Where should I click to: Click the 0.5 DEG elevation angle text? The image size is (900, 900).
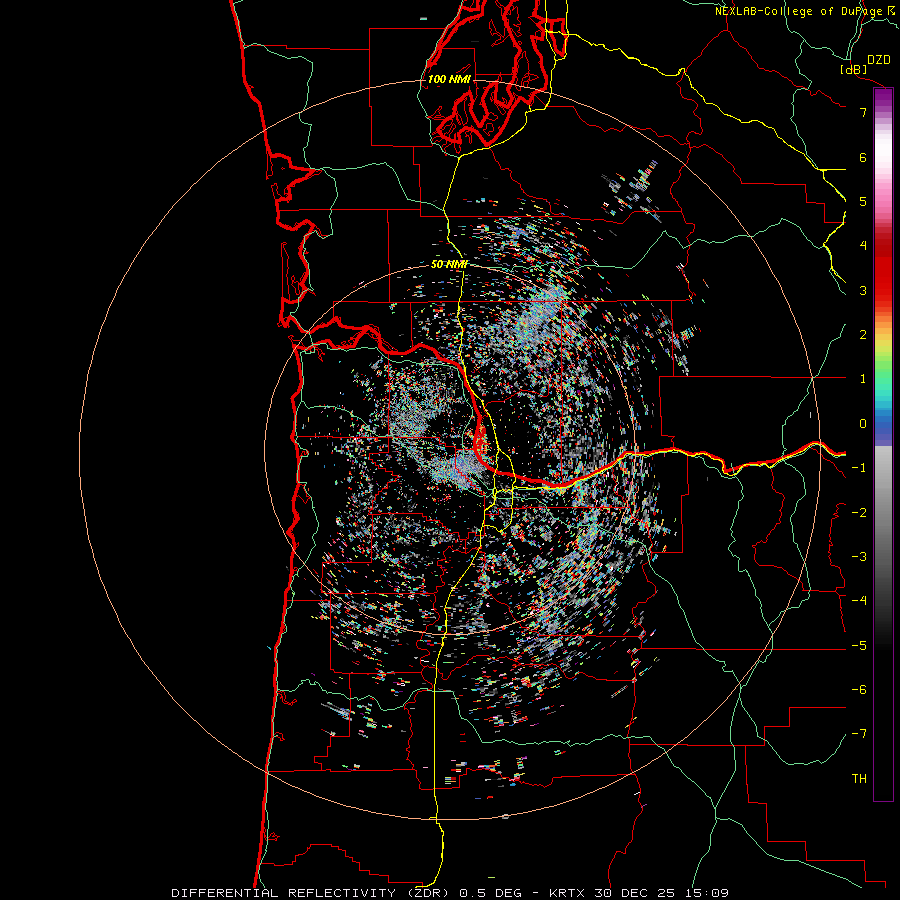click(x=492, y=893)
